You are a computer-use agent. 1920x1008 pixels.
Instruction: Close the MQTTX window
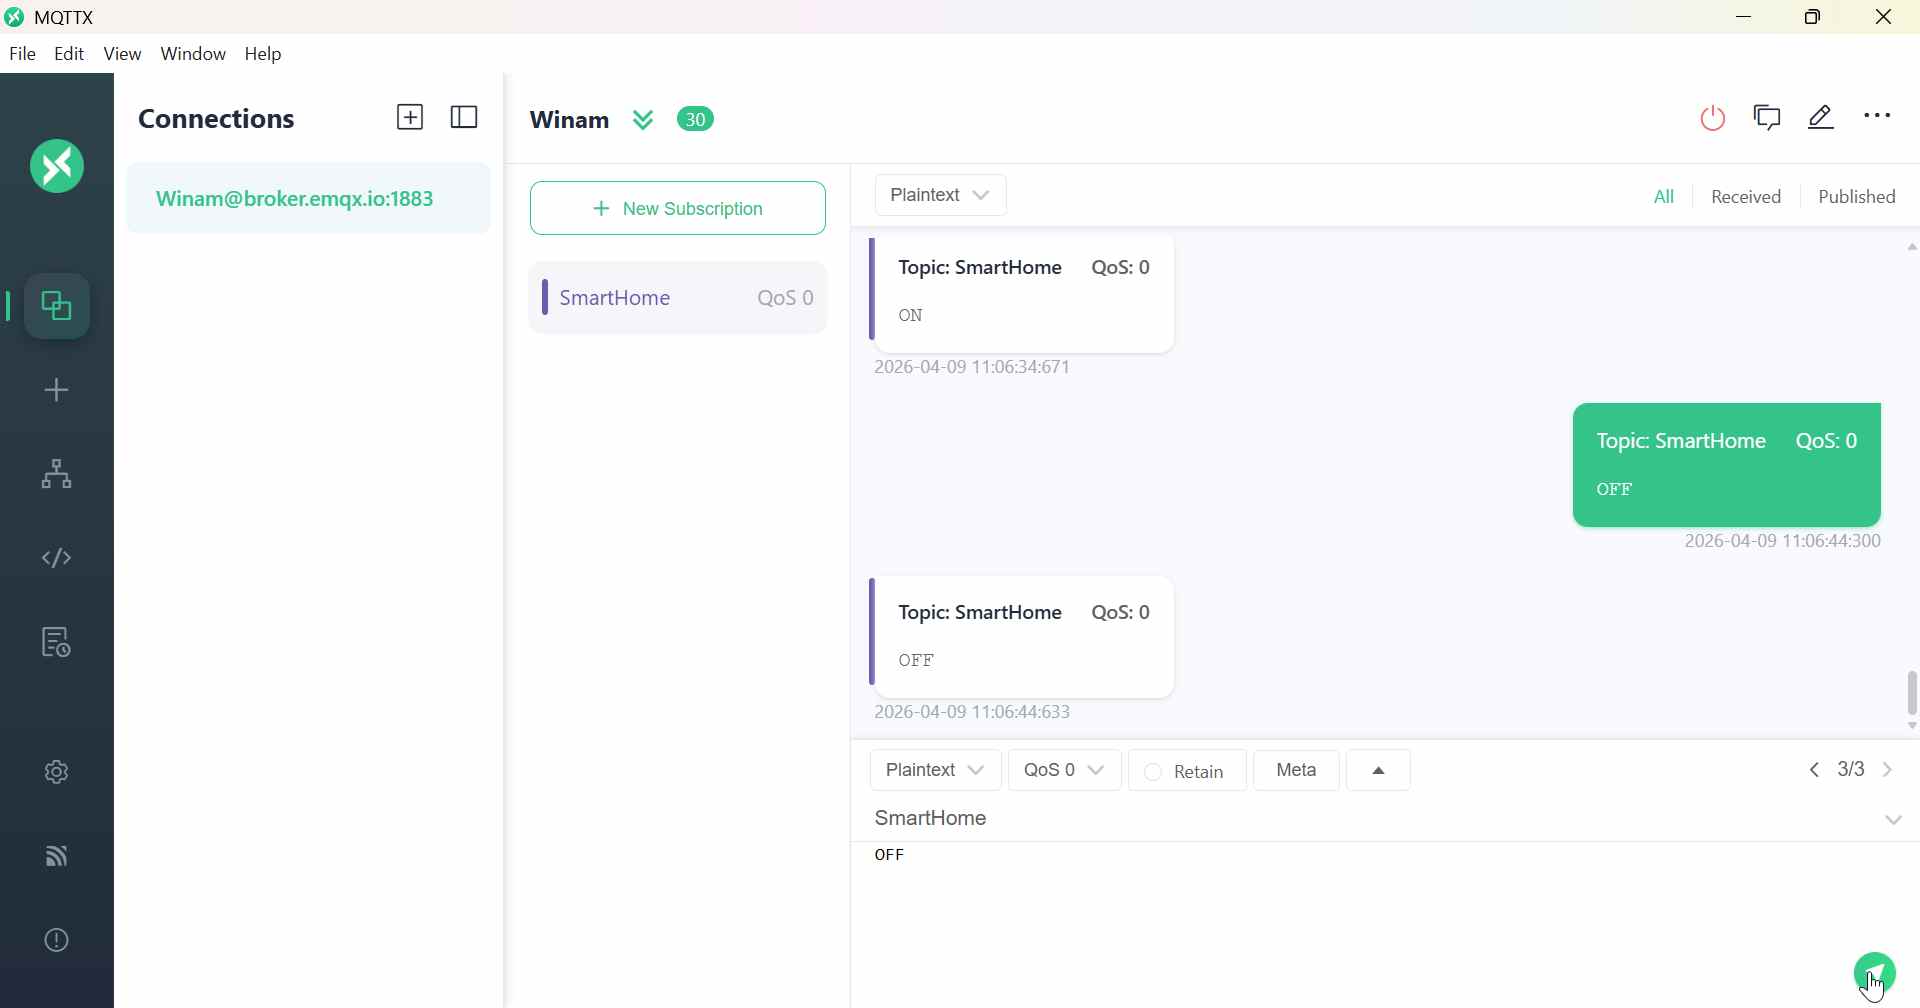[1885, 17]
